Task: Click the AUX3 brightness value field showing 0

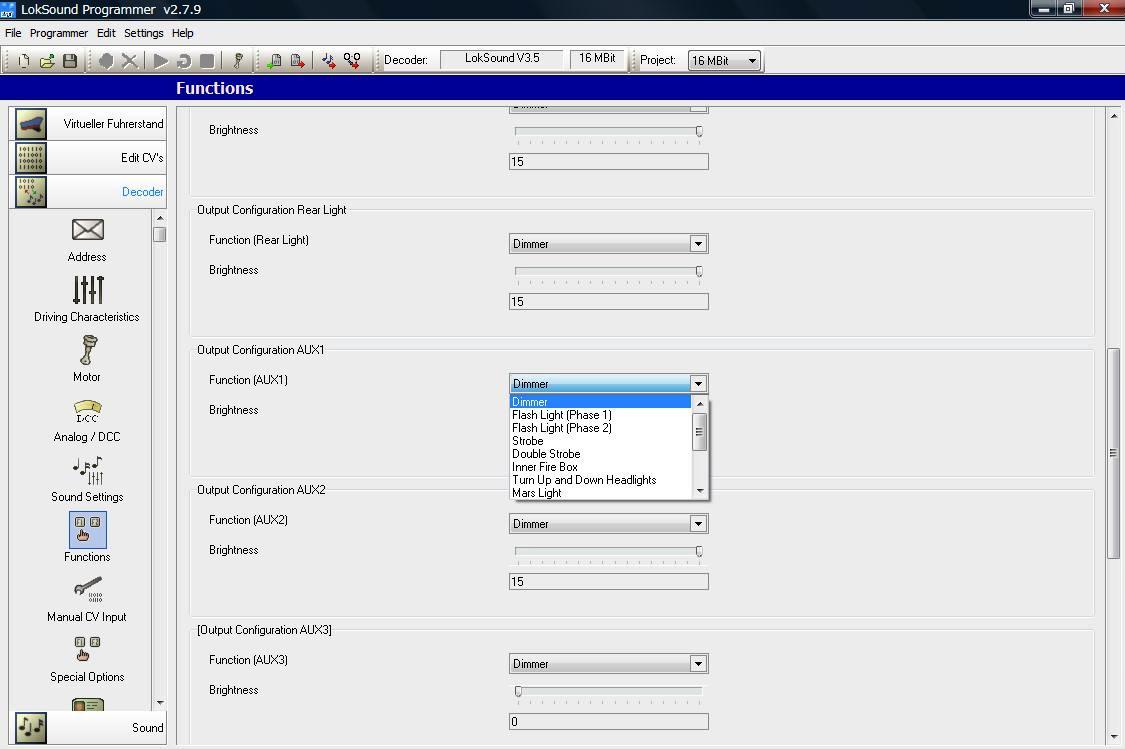Action: (608, 721)
